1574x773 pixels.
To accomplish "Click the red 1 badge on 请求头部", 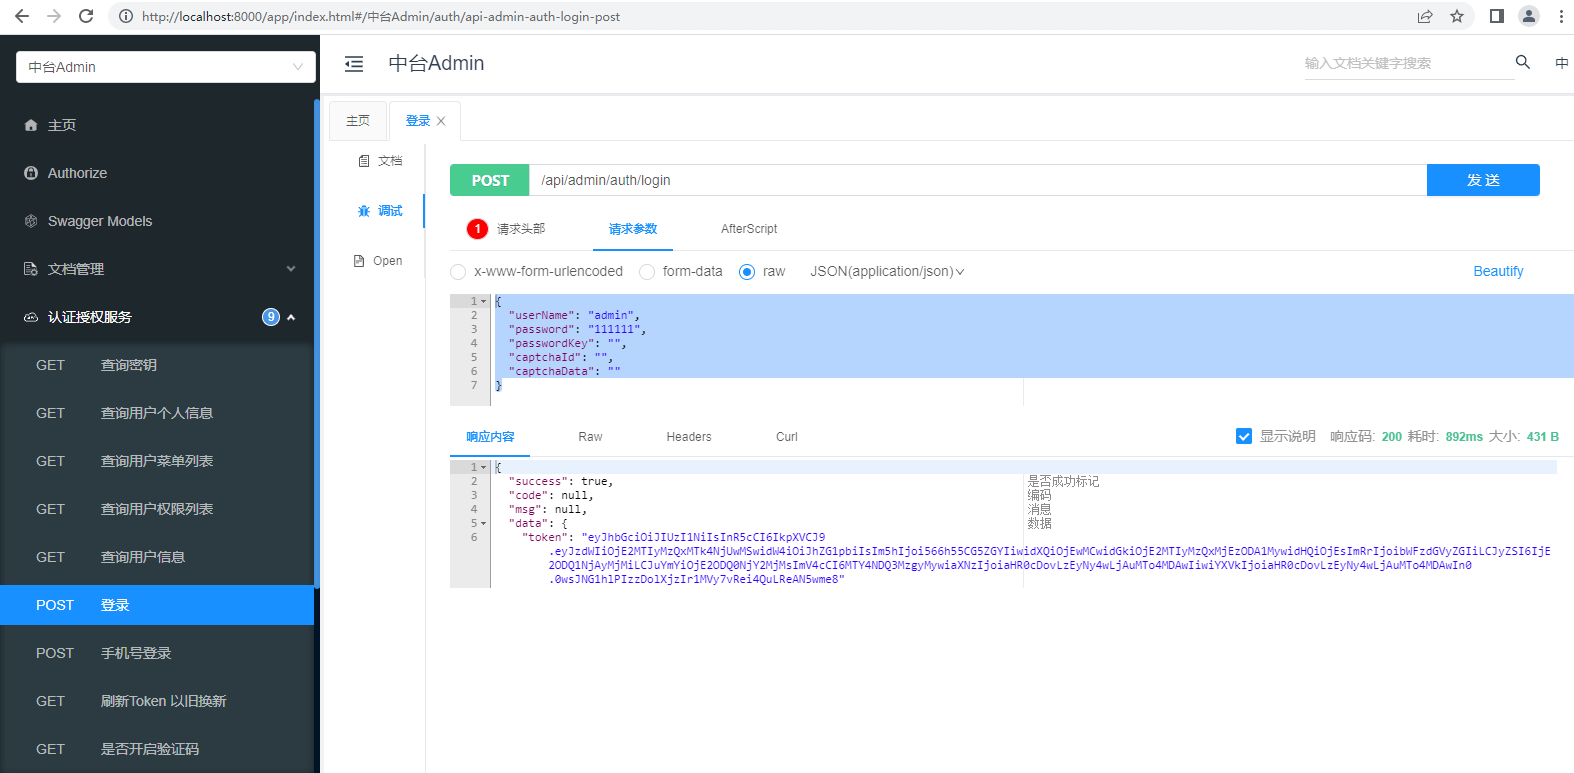I will [478, 229].
